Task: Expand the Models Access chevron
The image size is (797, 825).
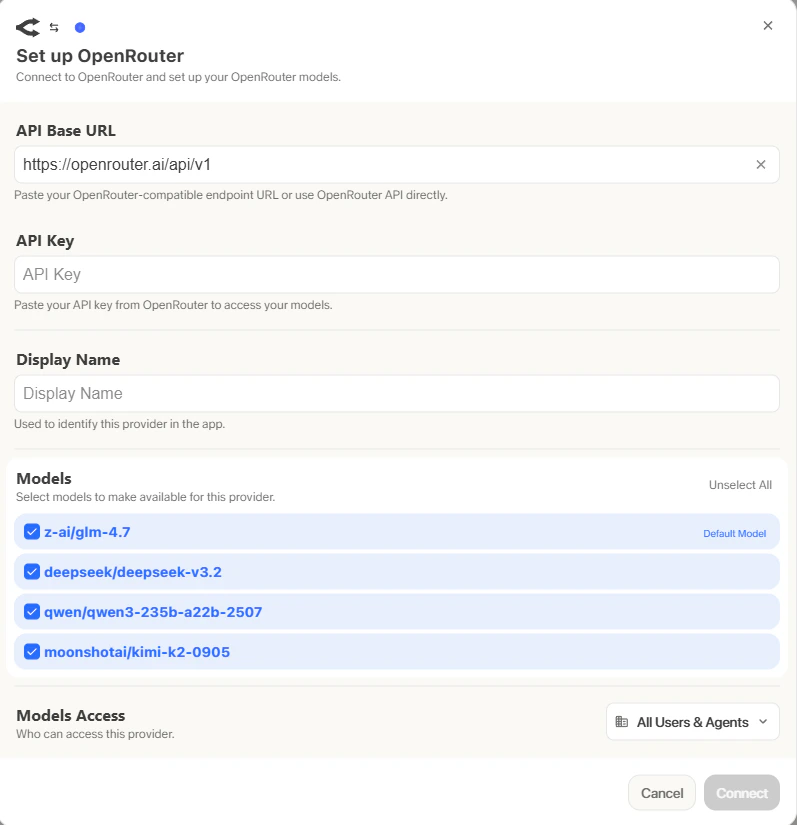Action: pyautogui.click(x=765, y=721)
